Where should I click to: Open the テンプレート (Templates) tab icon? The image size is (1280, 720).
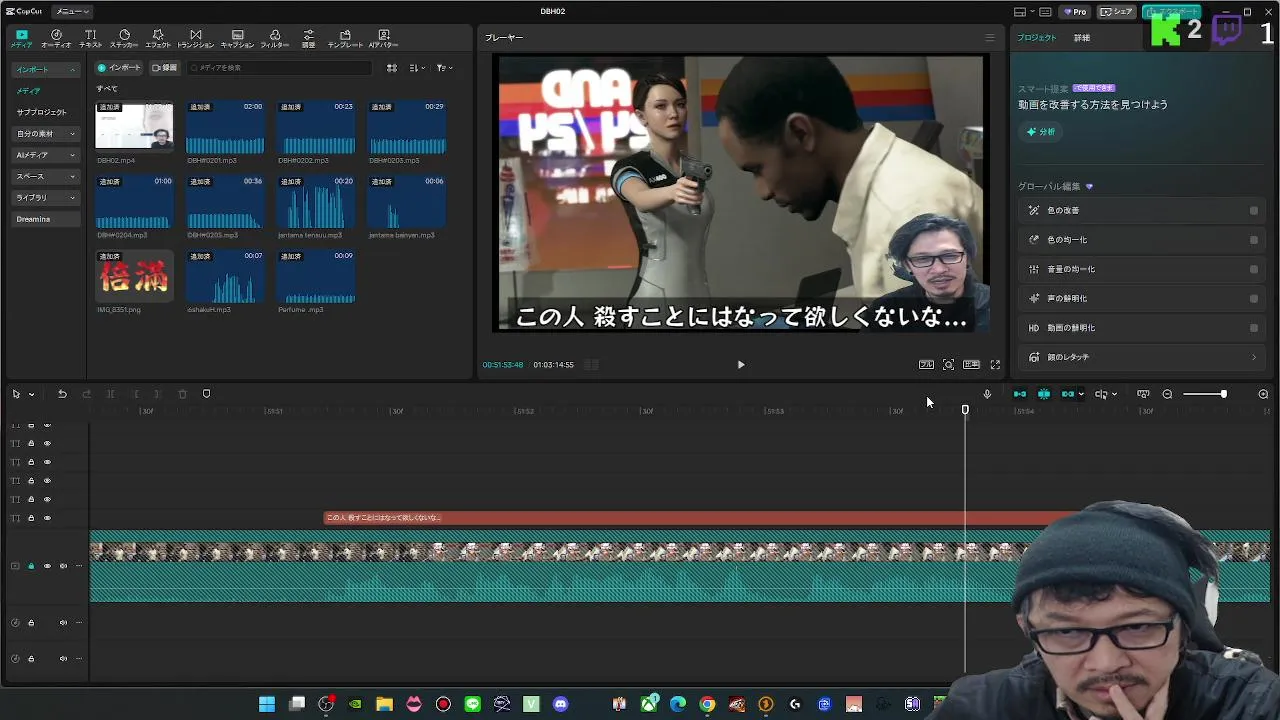tap(345, 39)
